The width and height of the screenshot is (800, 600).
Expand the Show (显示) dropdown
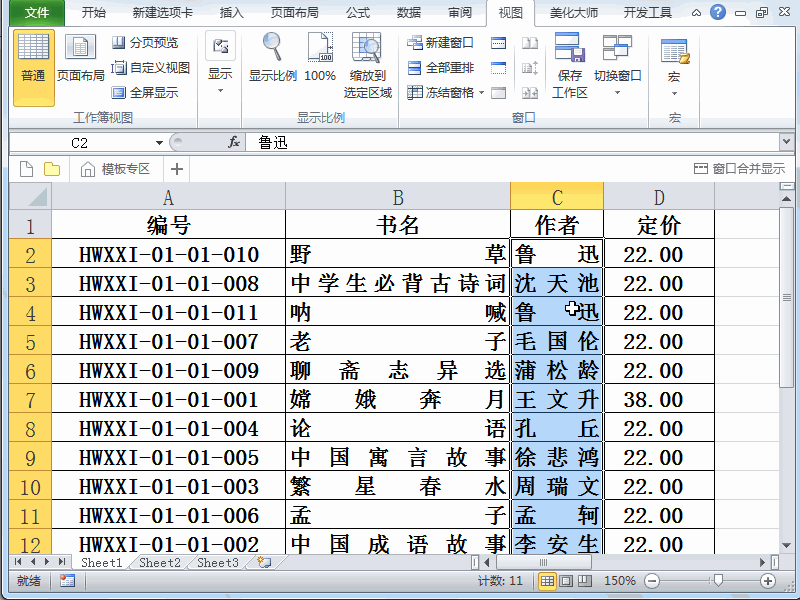click(220, 64)
